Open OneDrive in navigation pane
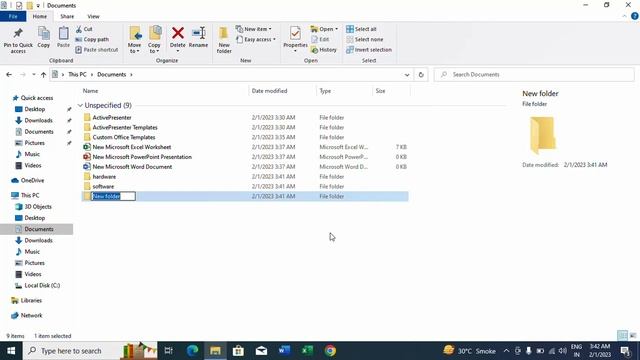Image resolution: width=640 pixels, height=360 pixels. (32, 180)
